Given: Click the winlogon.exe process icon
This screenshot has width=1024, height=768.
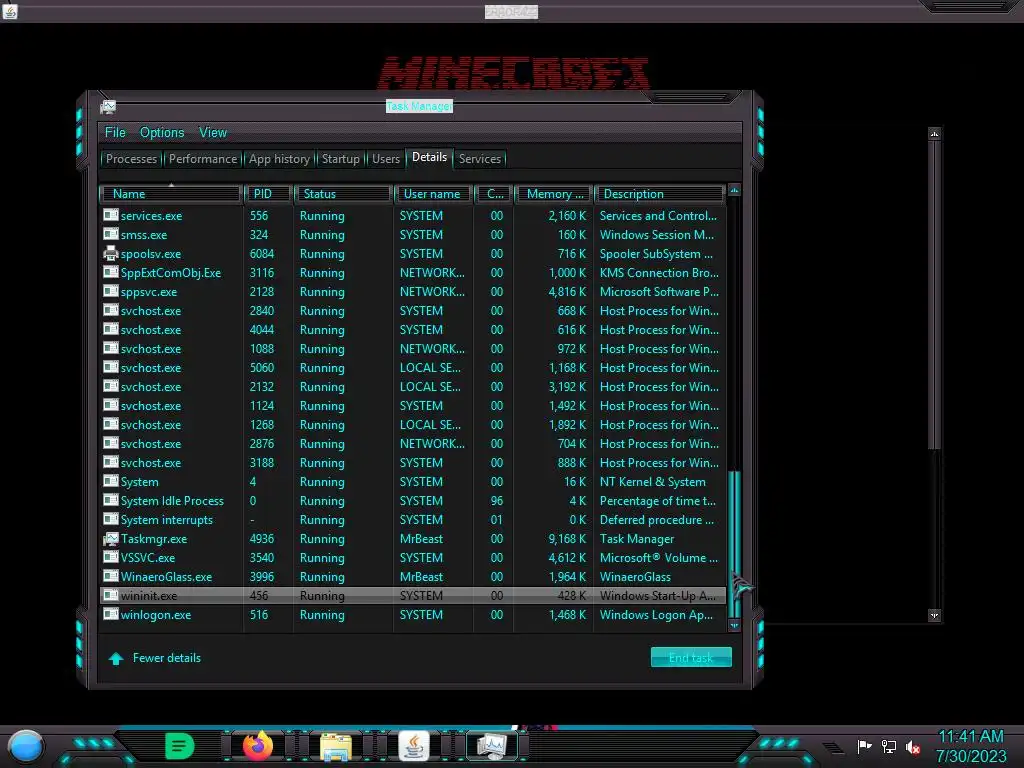Looking at the screenshot, I should tap(110, 614).
